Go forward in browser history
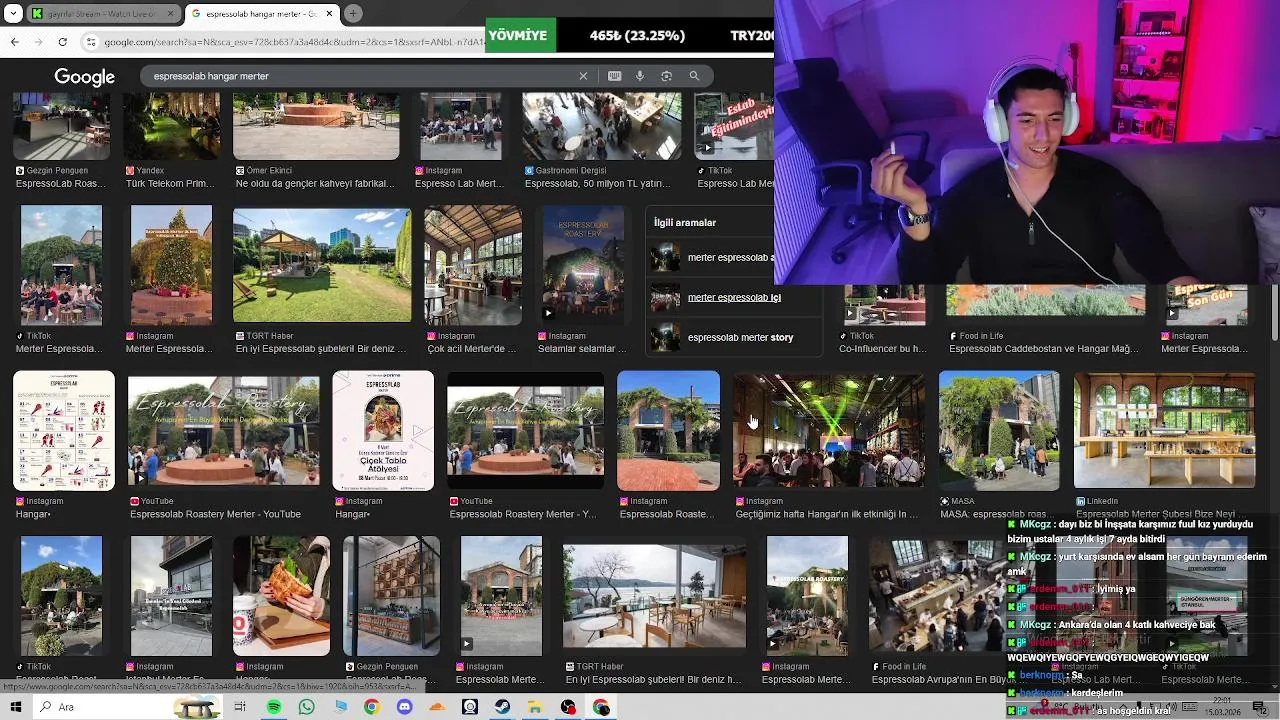The image size is (1280, 720). pos(38,42)
